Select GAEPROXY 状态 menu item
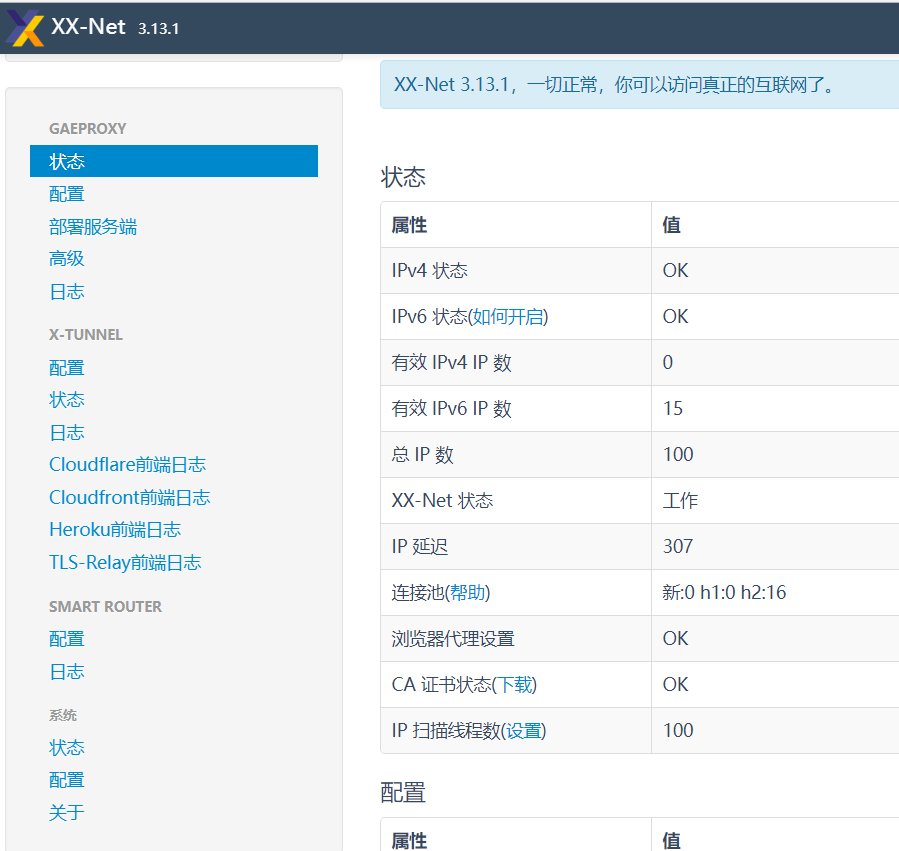Screen dimensions: 899x851 [x=174, y=161]
